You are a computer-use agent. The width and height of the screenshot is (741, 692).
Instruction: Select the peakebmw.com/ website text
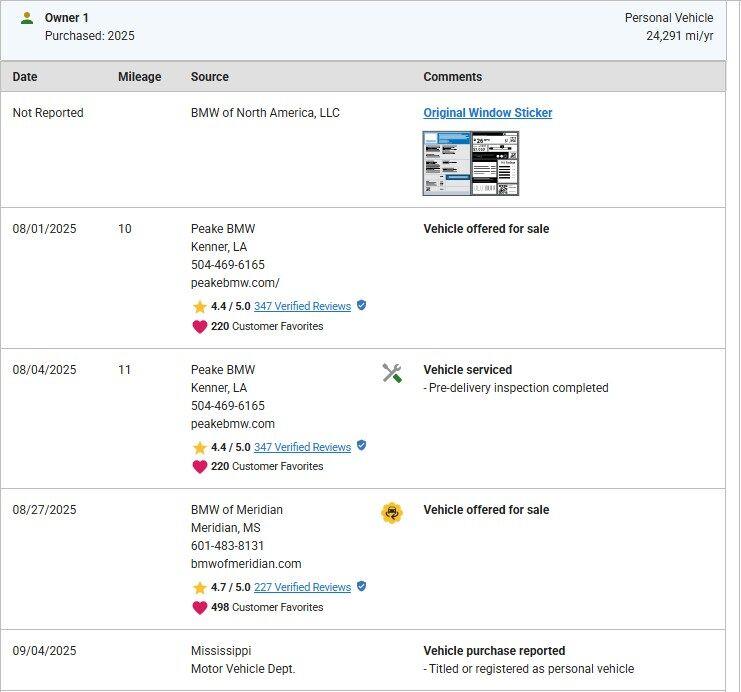click(x=235, y=283)
